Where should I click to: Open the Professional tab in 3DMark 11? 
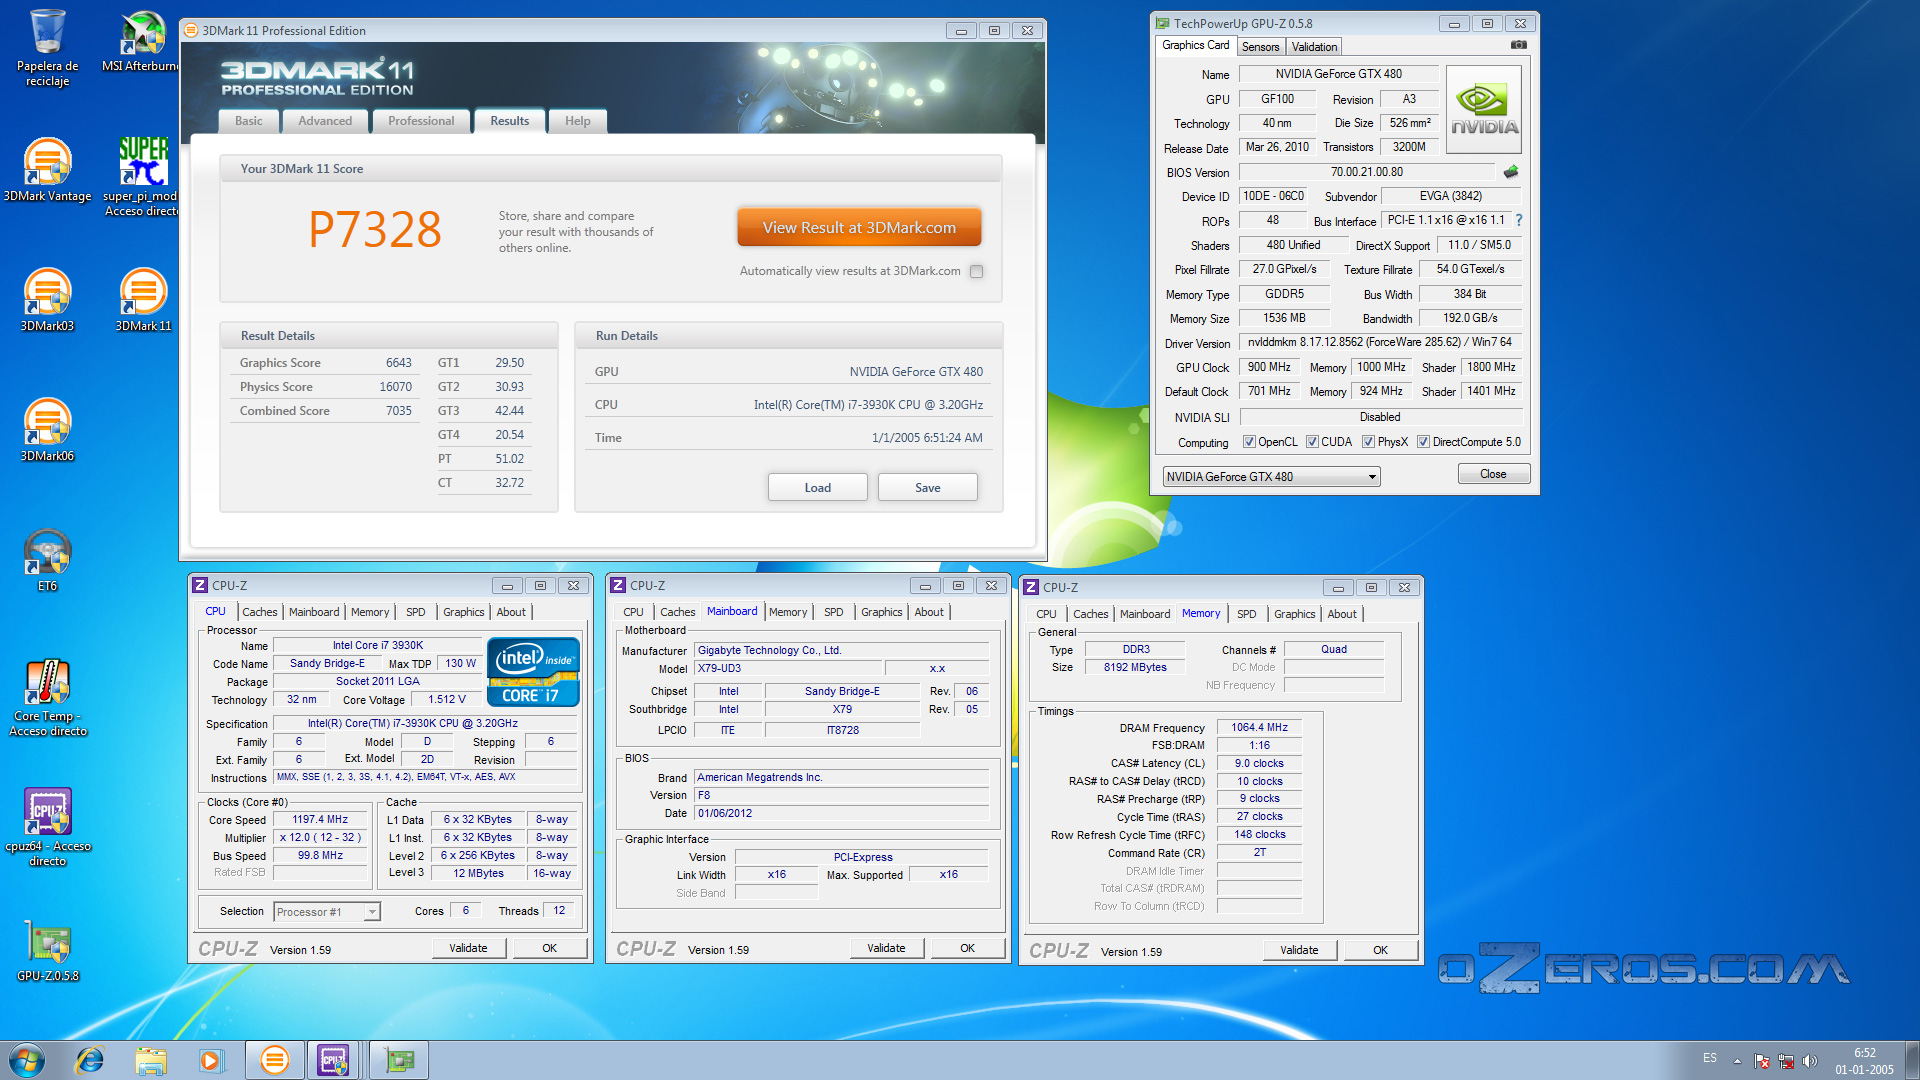421,121
